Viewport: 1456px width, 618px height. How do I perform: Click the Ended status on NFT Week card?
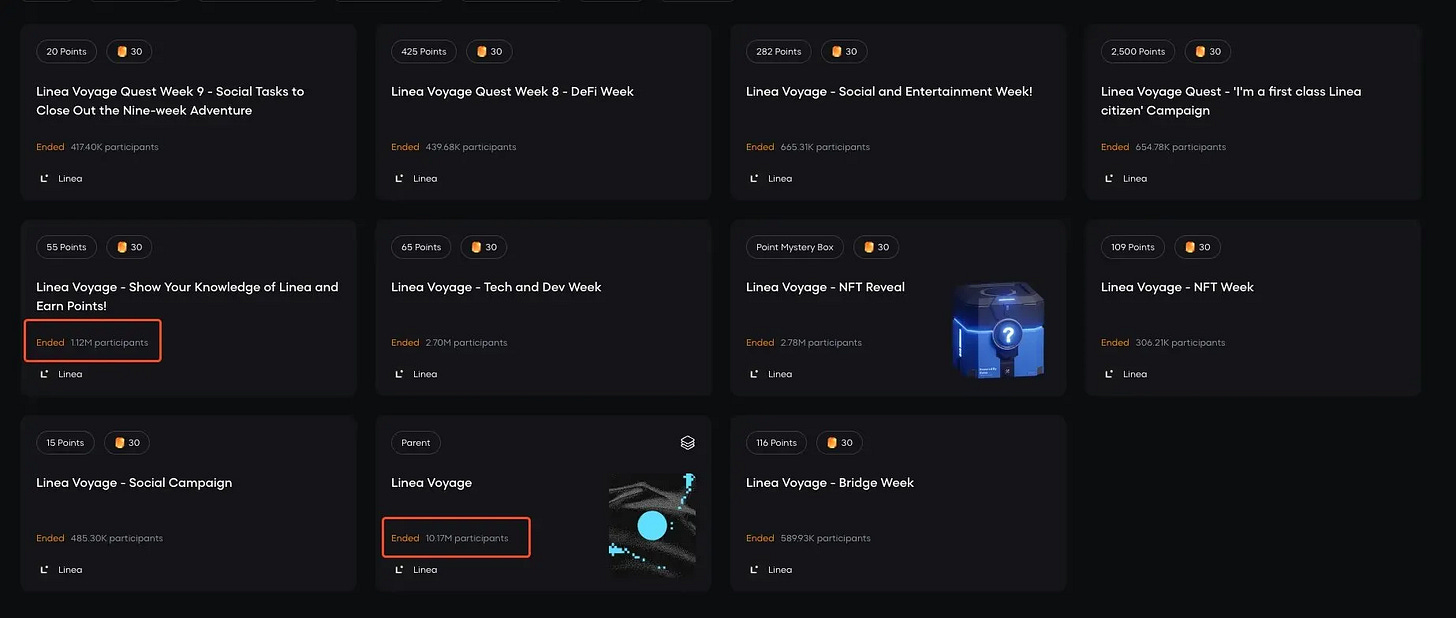click(x=1115, y=342)
